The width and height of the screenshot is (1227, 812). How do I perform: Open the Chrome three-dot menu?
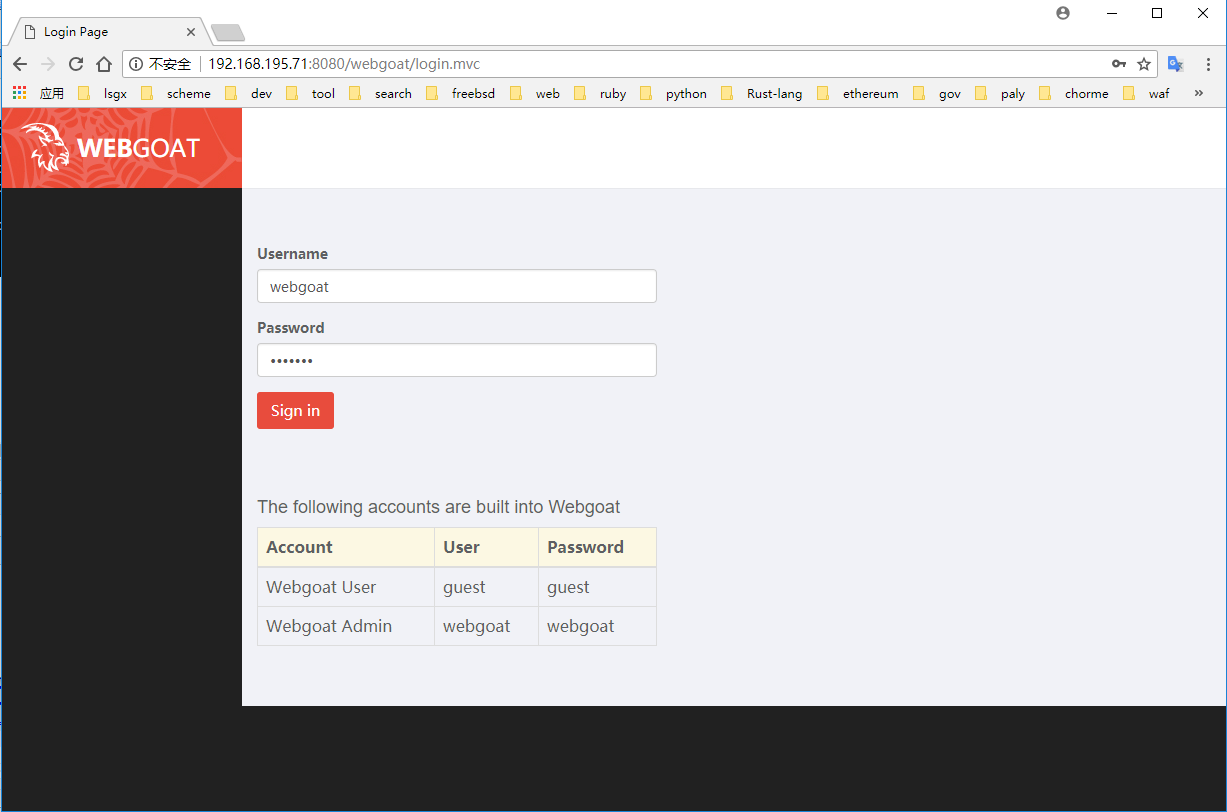pos(1208,64)
